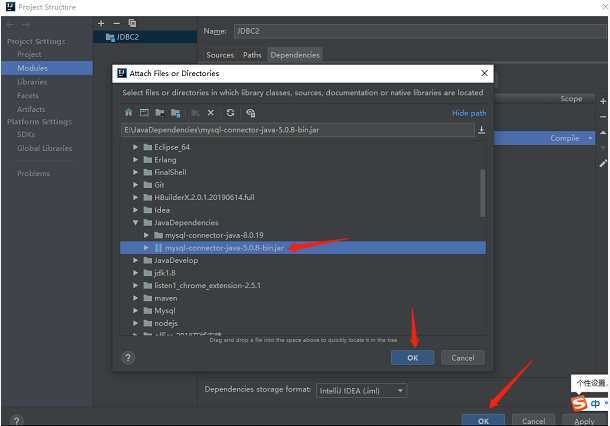Screen dimensions: 610x426
Task: Open Problems in the sidebar
Action: coord(33,173)
